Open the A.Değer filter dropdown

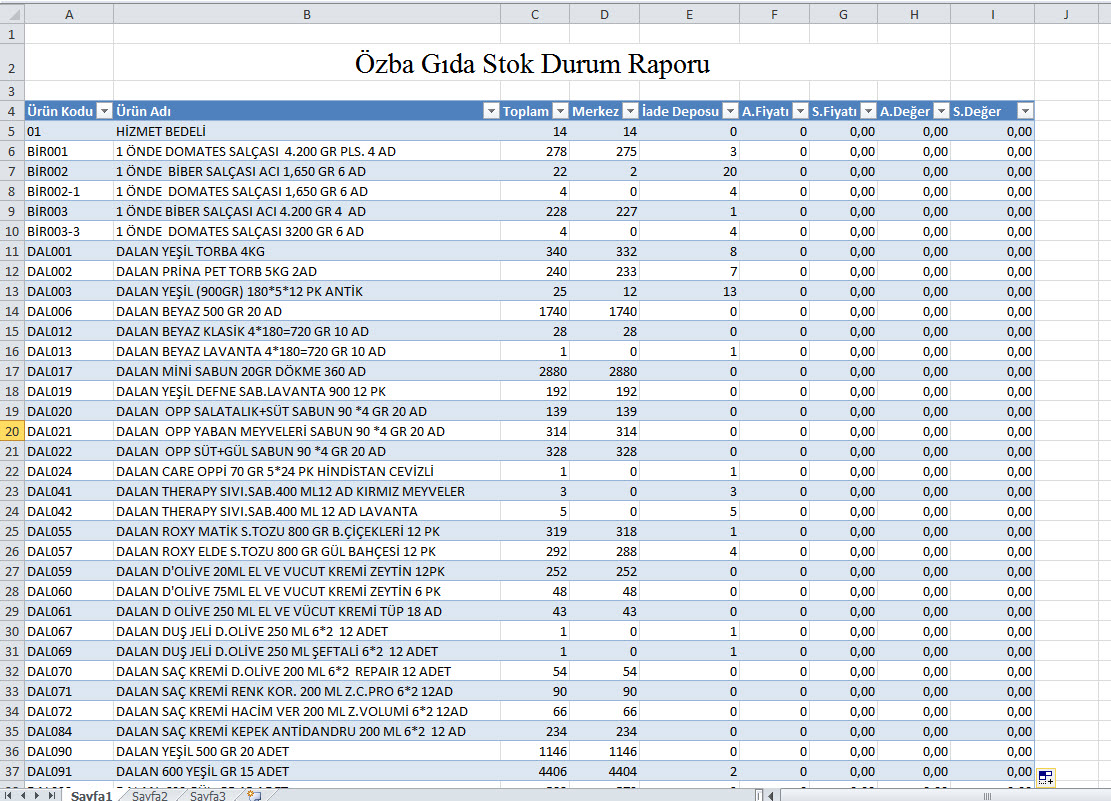tap(941, 111)
